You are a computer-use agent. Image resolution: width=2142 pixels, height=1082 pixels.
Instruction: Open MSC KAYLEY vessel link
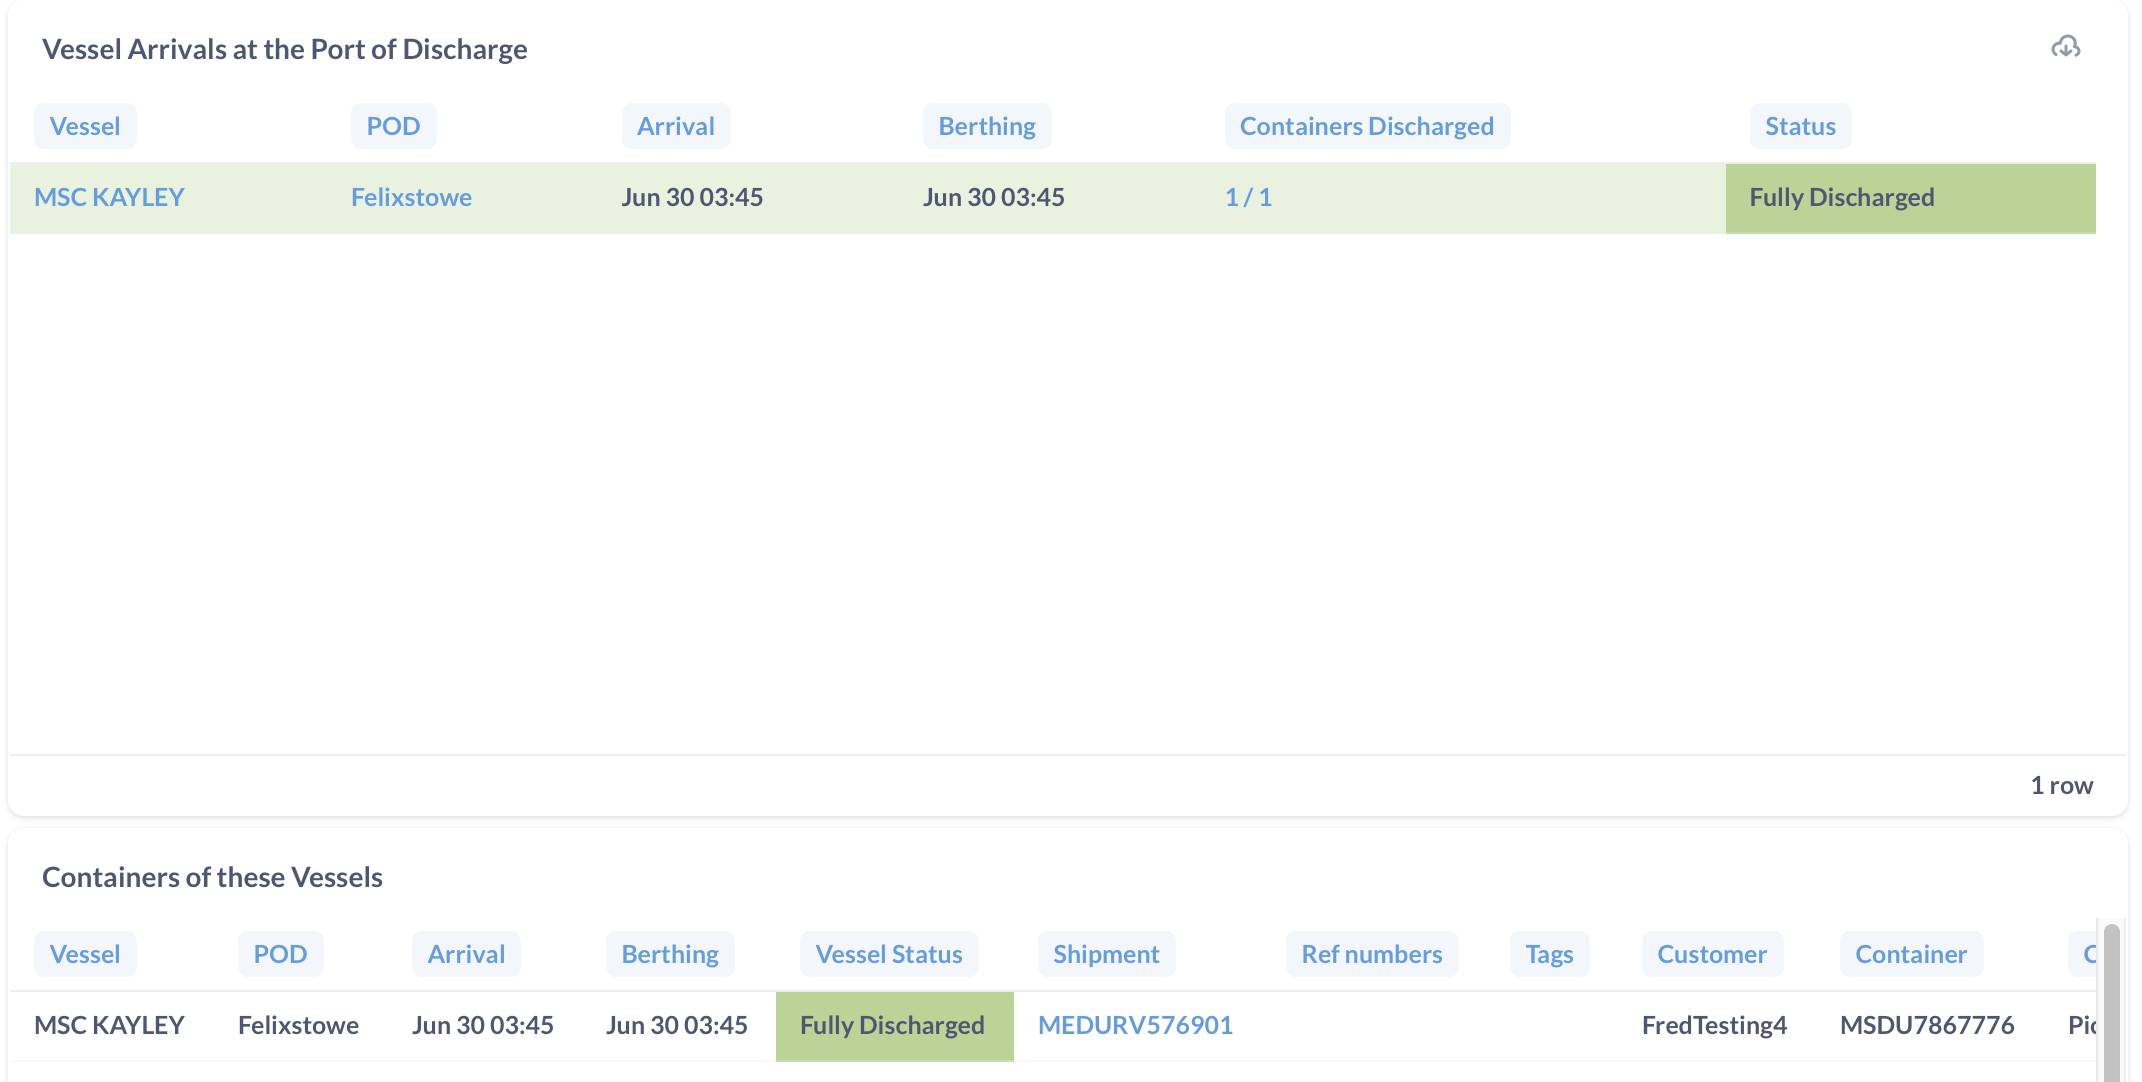(109, 197)
